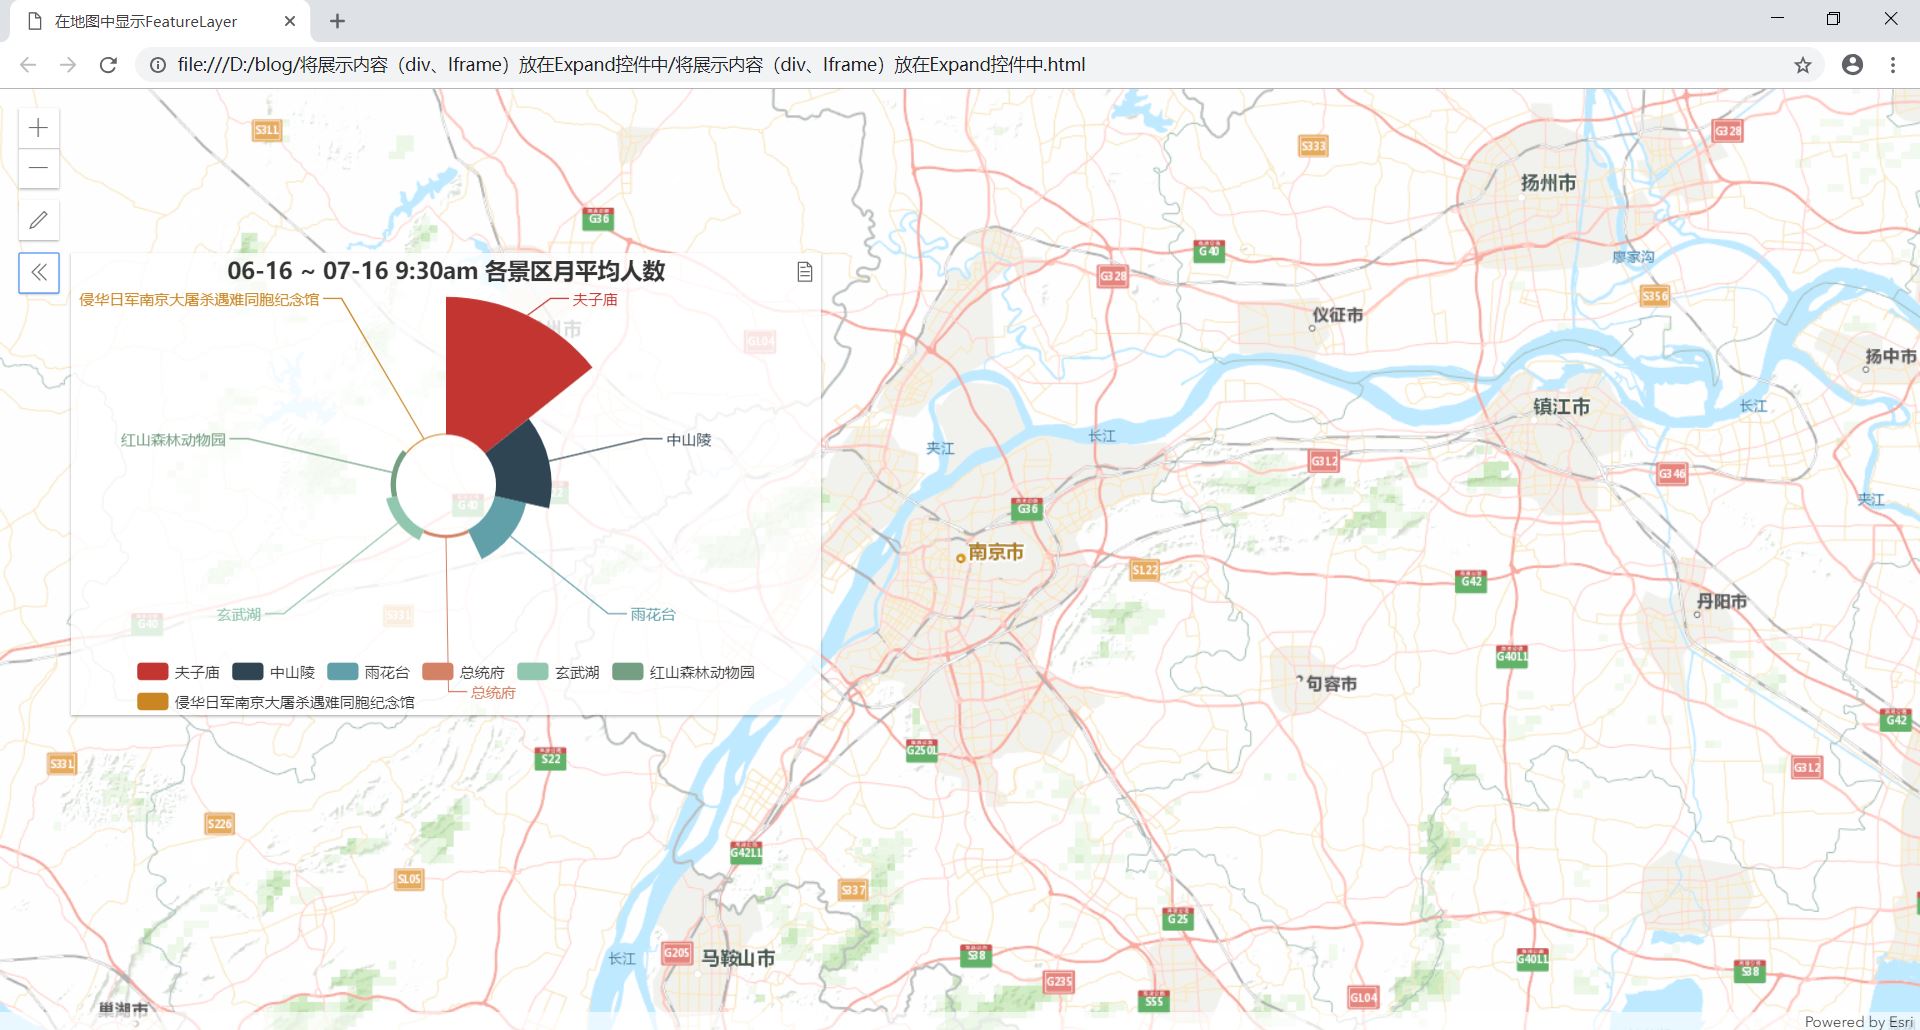Viewport: 1920px width, 1030px height.
Task: Zoom in the map with plus button
Action: point(39,128)
